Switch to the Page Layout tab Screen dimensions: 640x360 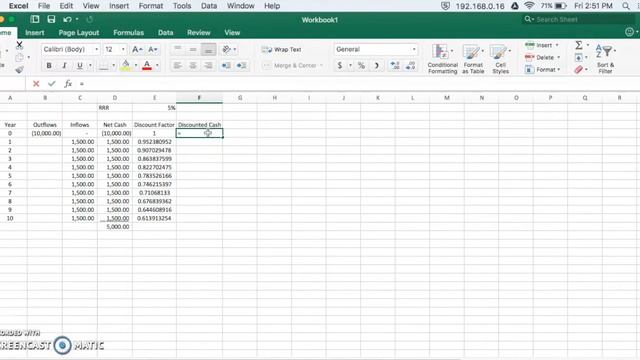tap(79, 33)
